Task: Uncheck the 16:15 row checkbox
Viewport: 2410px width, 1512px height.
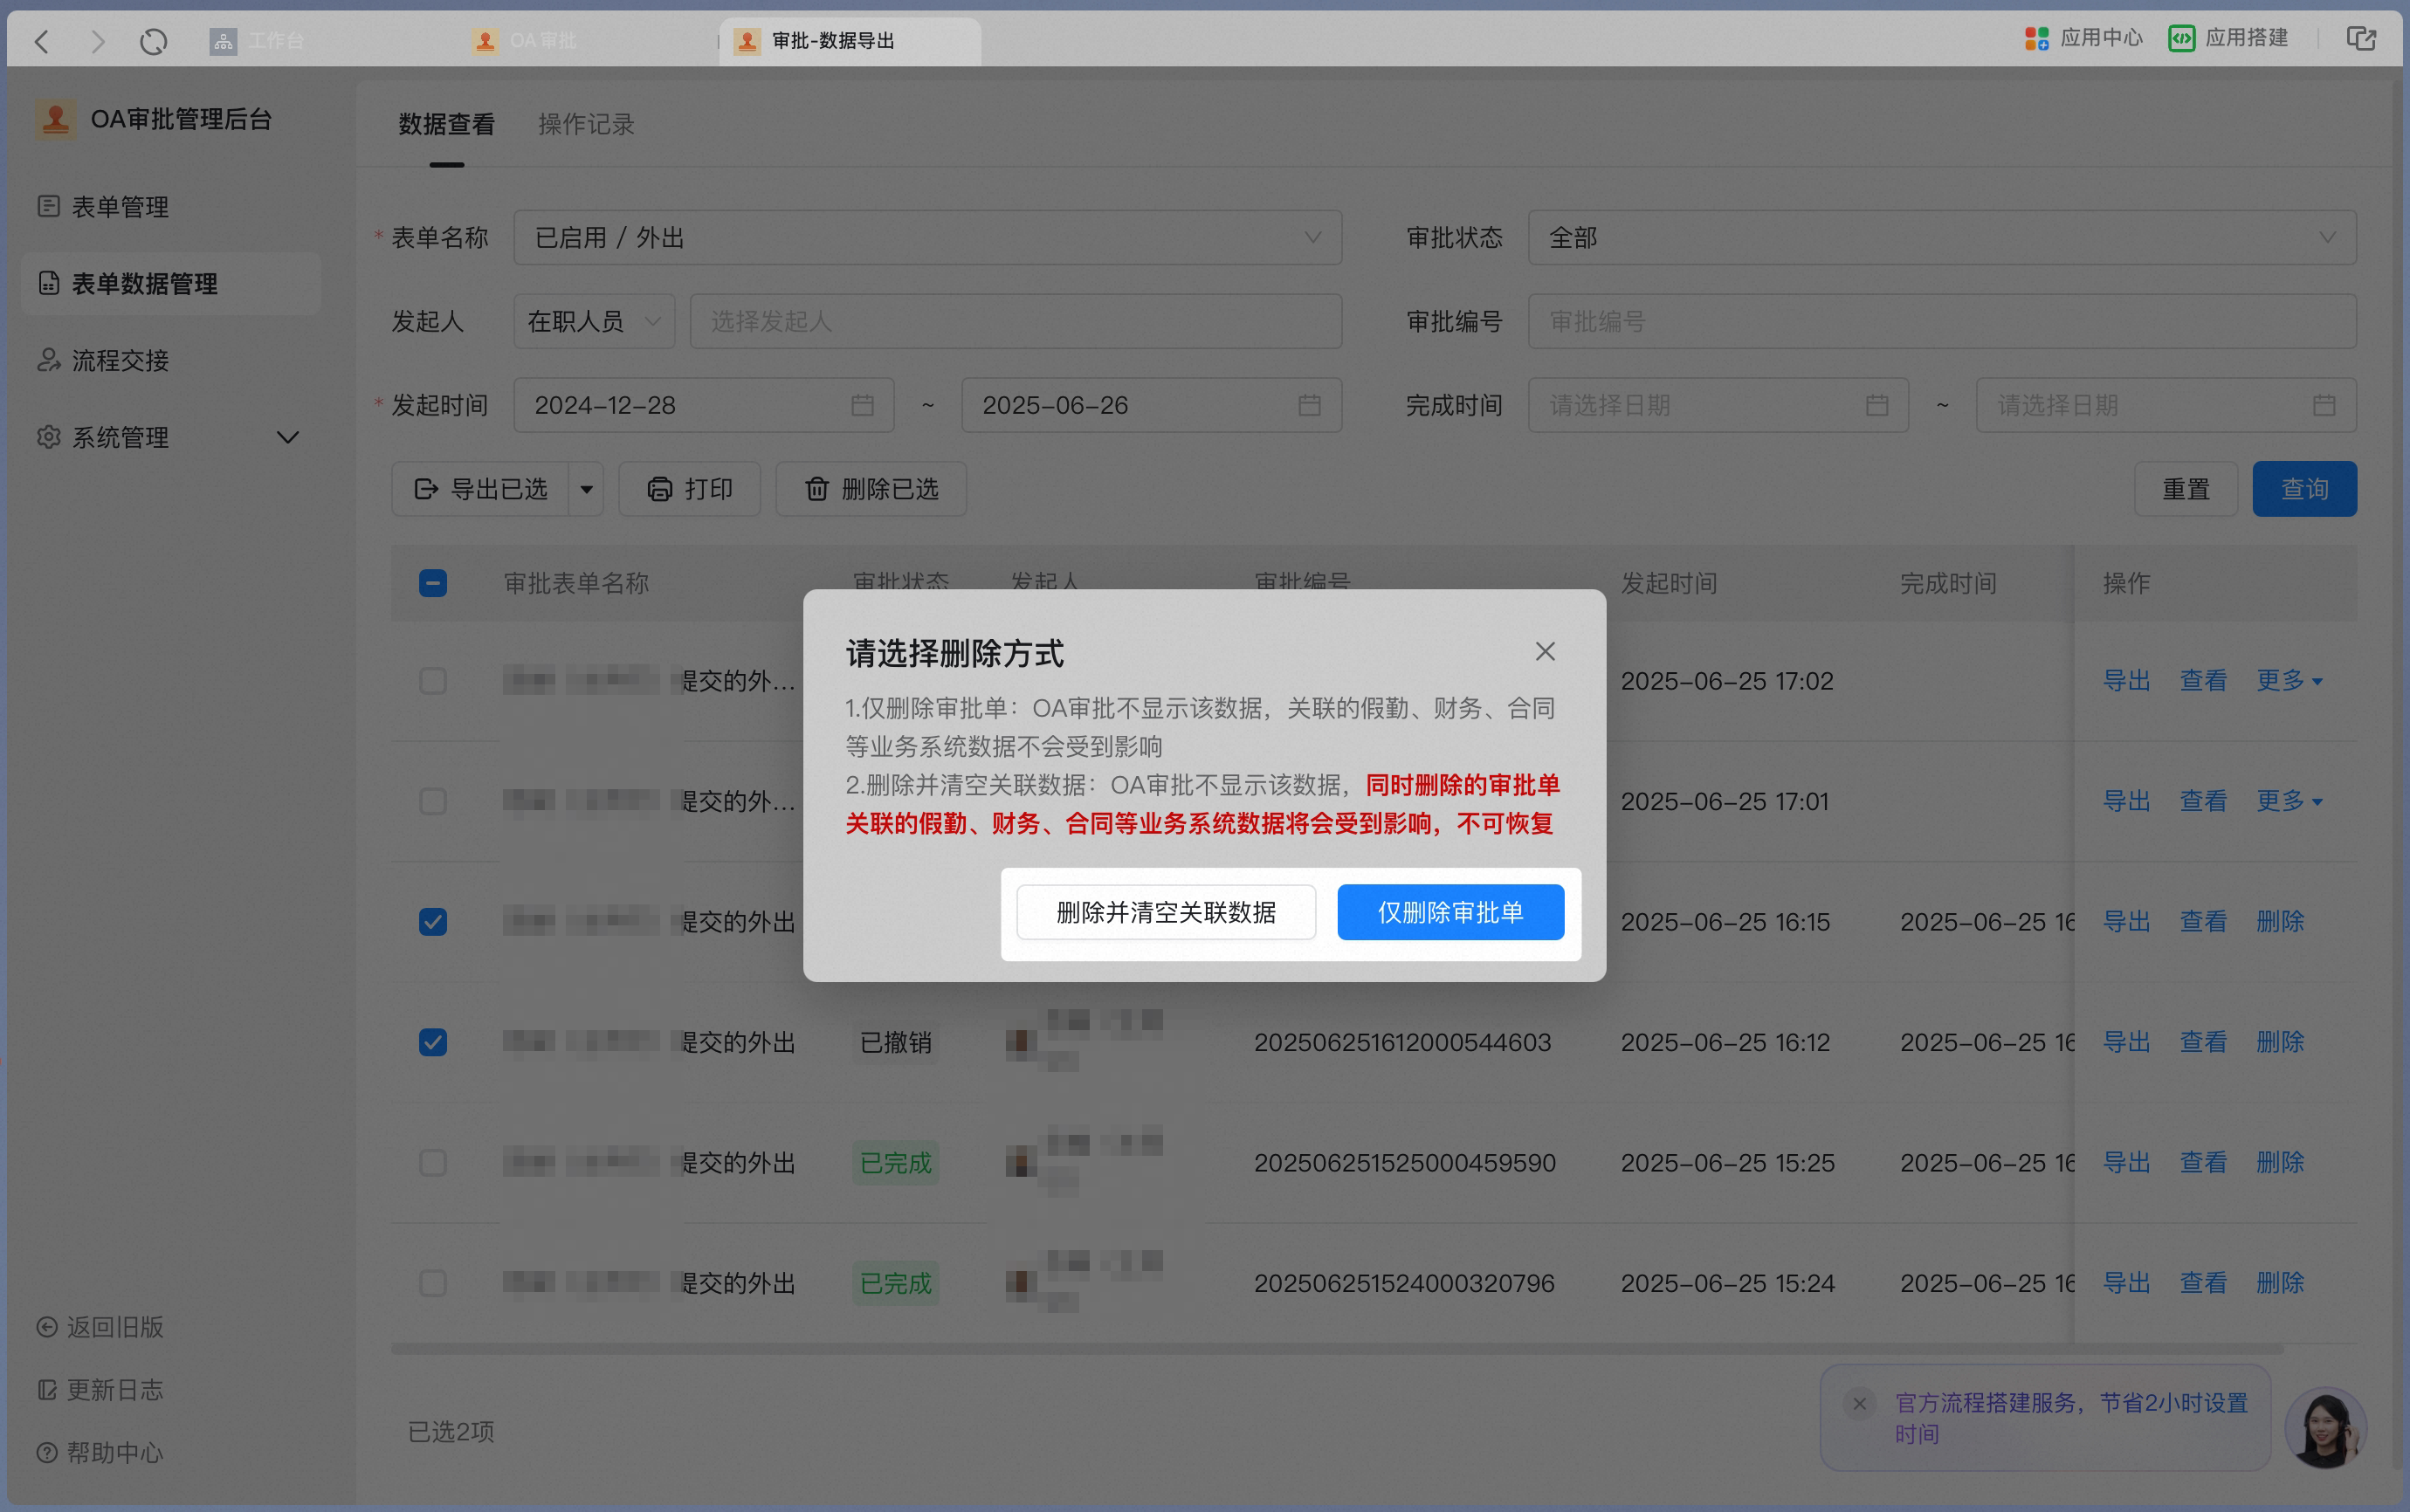Action: click(433, 921)
